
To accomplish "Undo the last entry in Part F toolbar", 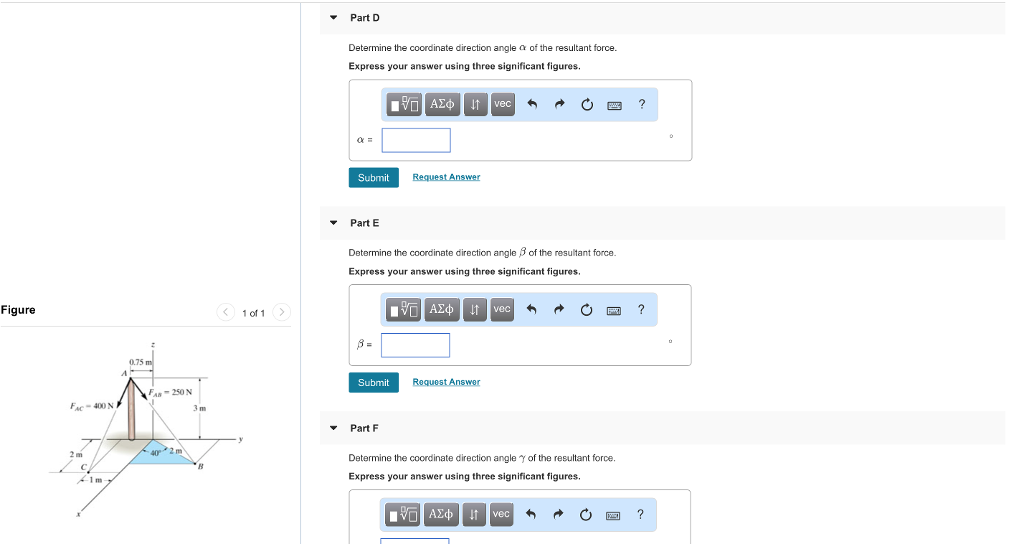I will [532, 514].
